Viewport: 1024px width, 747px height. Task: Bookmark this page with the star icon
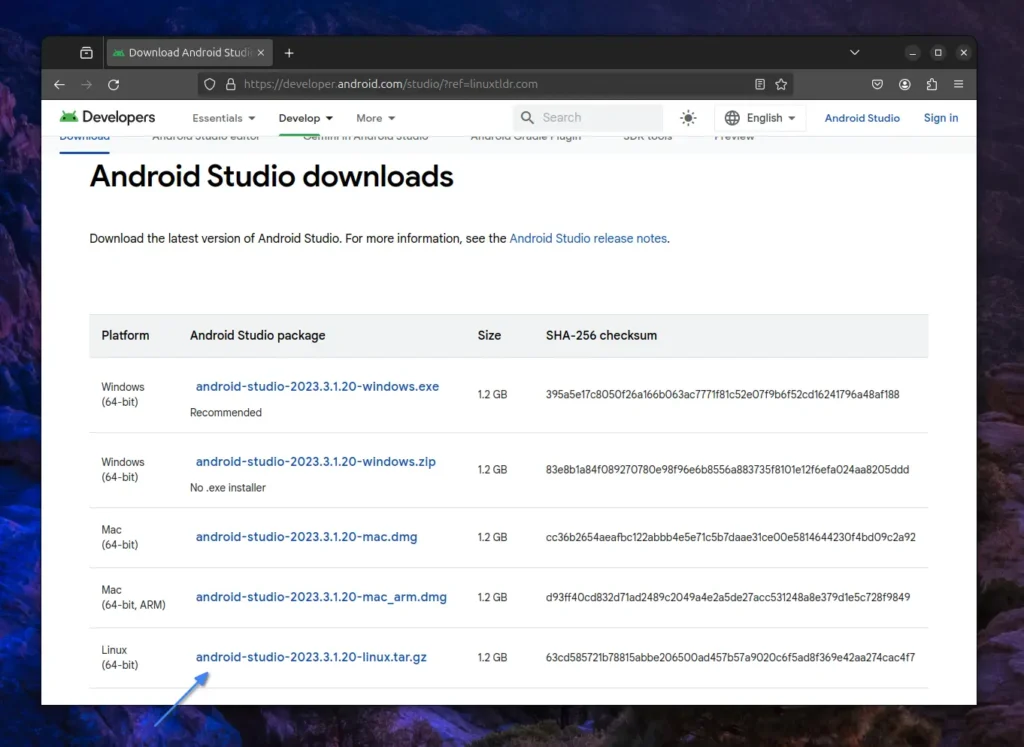781,84
